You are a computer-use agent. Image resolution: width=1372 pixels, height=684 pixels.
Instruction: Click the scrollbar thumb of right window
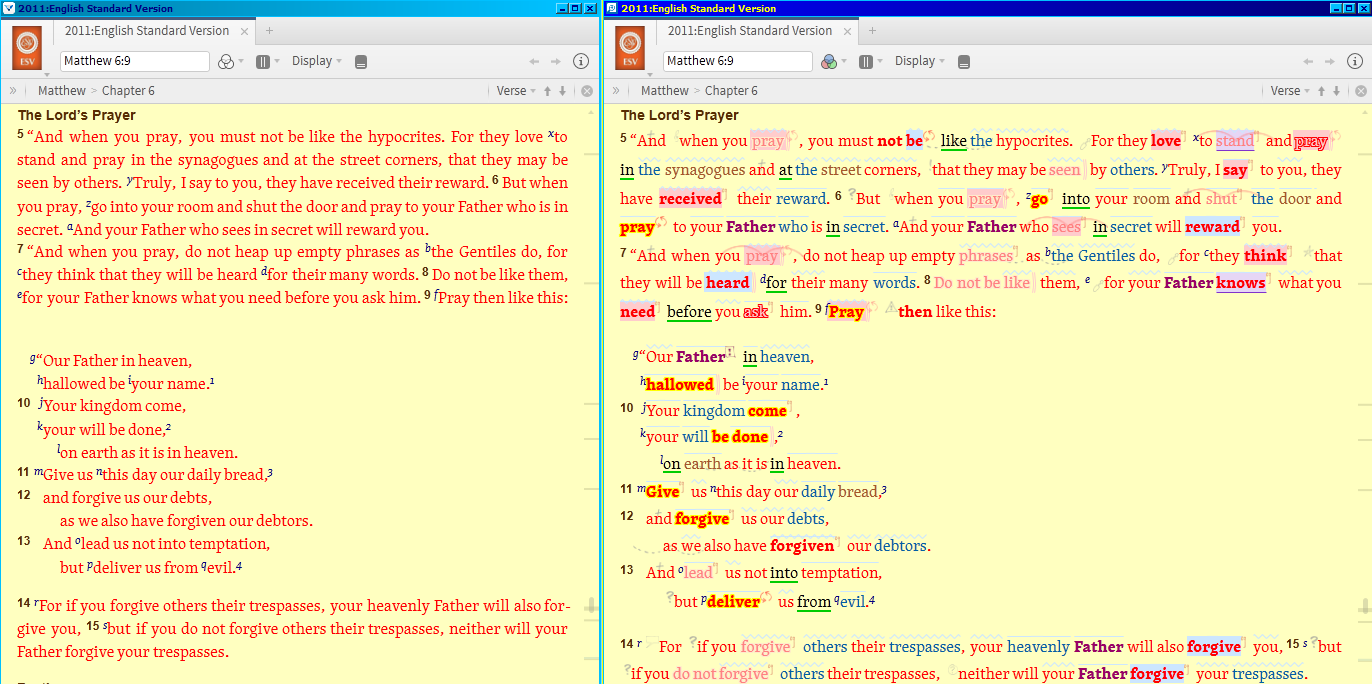[1364, 606]
